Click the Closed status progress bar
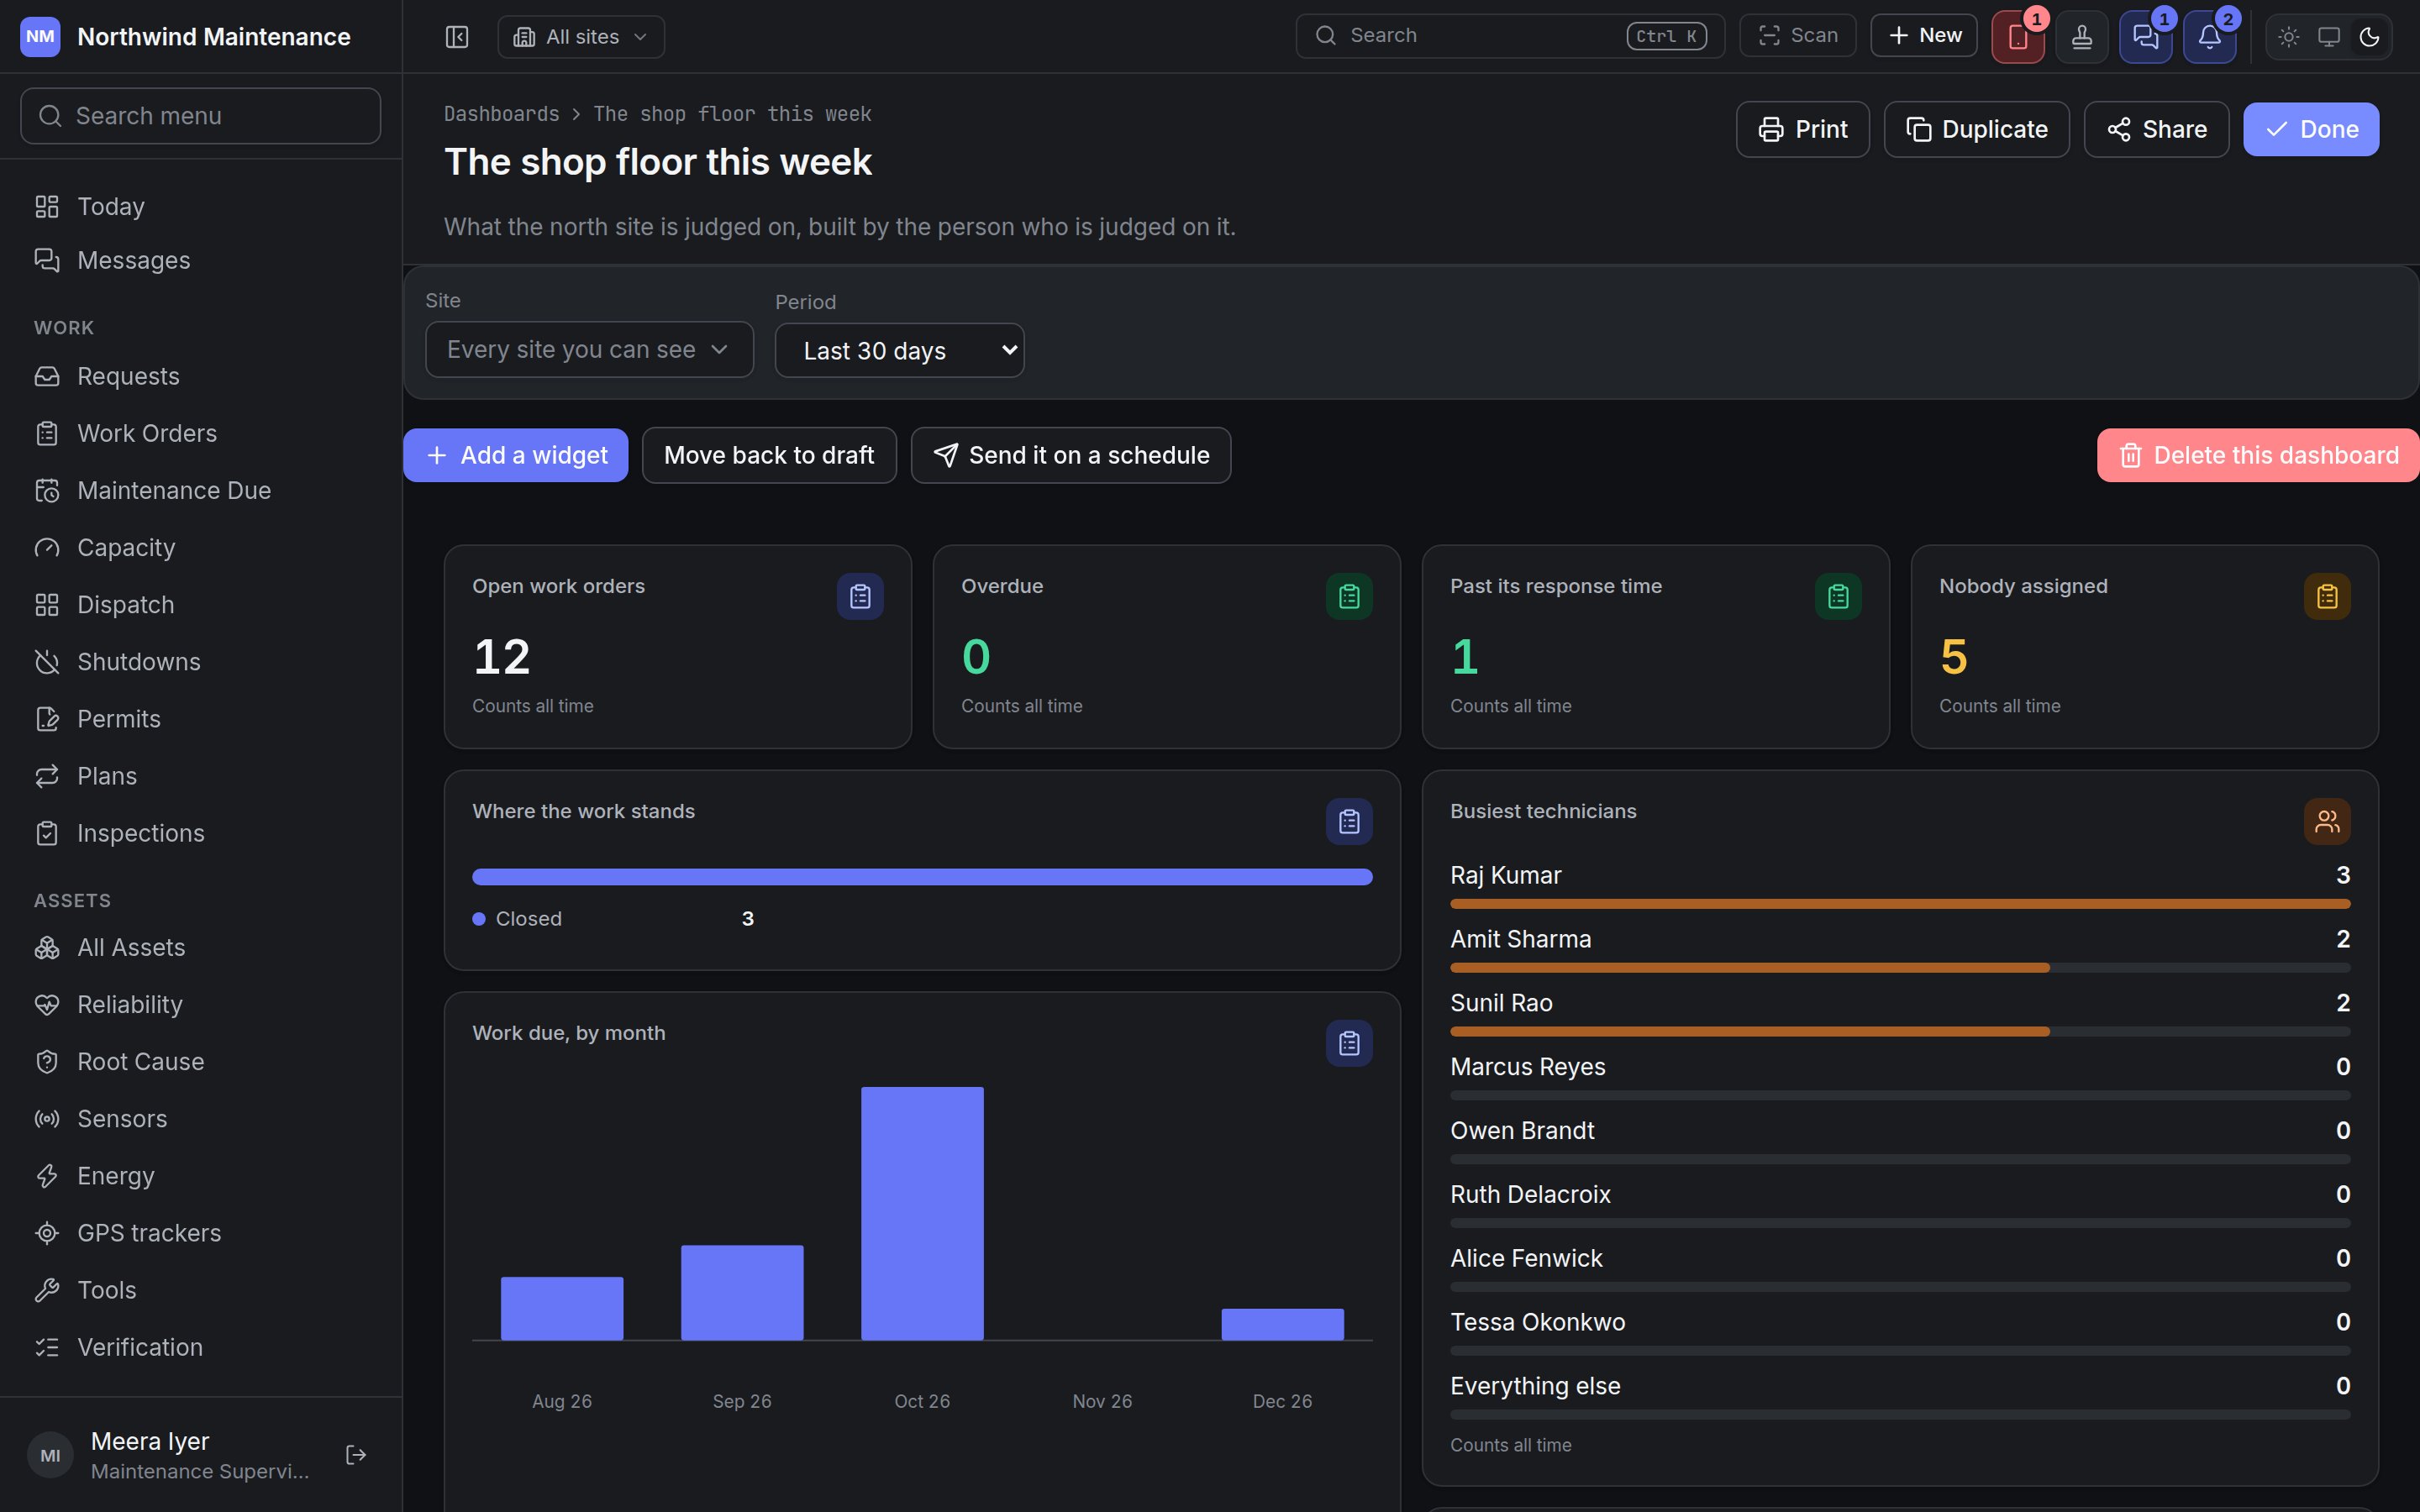Image resolution: width=2420 pixels, height=1512 pixels. tap(922, 877)
